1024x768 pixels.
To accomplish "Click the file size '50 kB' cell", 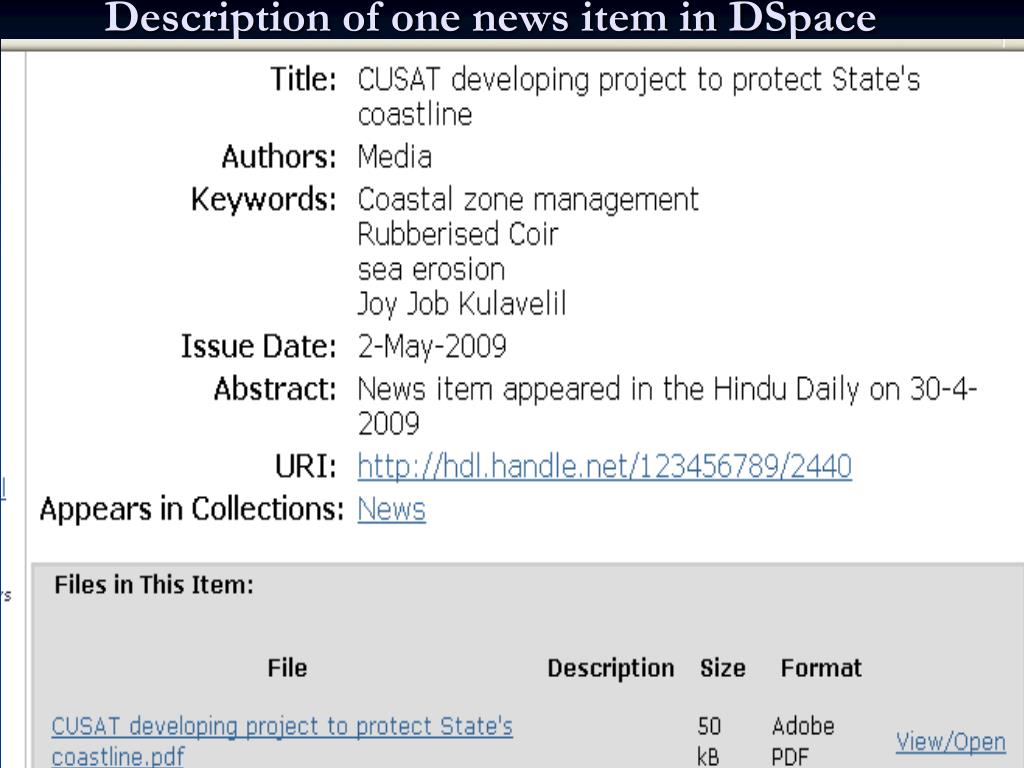I will coord(709,741).
